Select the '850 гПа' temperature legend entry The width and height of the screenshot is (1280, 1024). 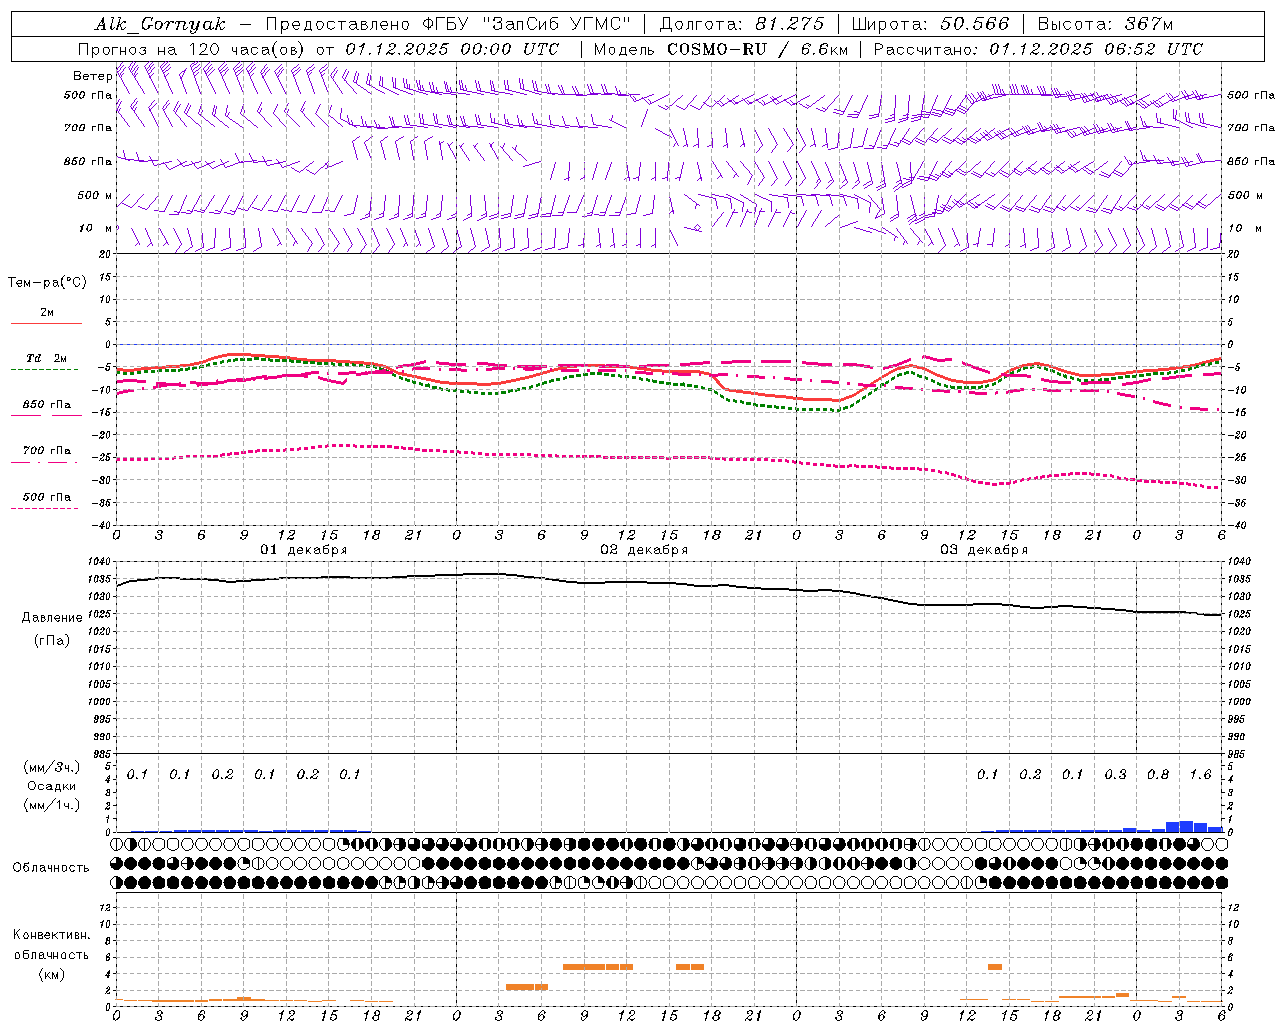(x=46, y=408)
